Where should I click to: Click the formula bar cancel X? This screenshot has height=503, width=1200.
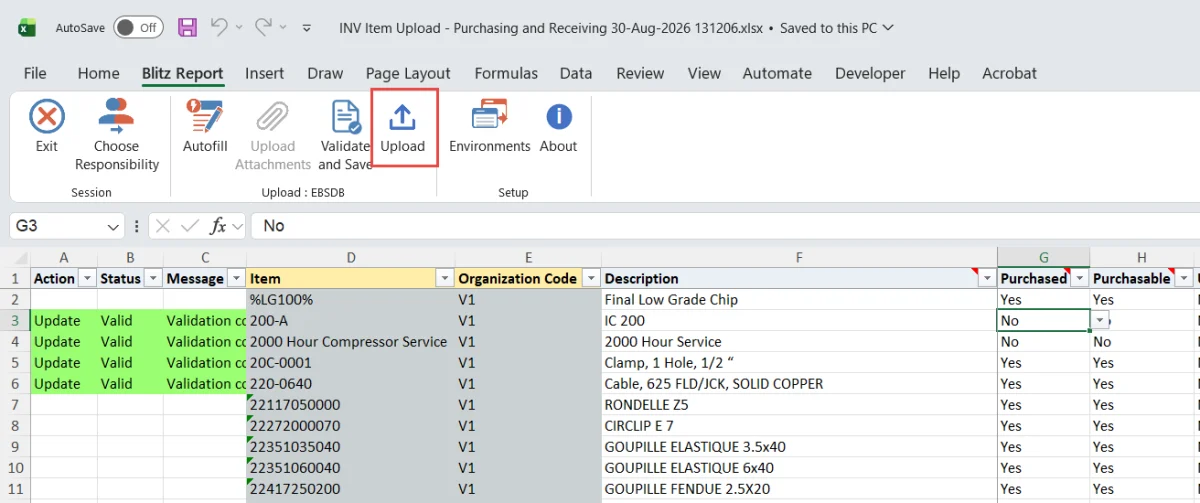point(163,226)
